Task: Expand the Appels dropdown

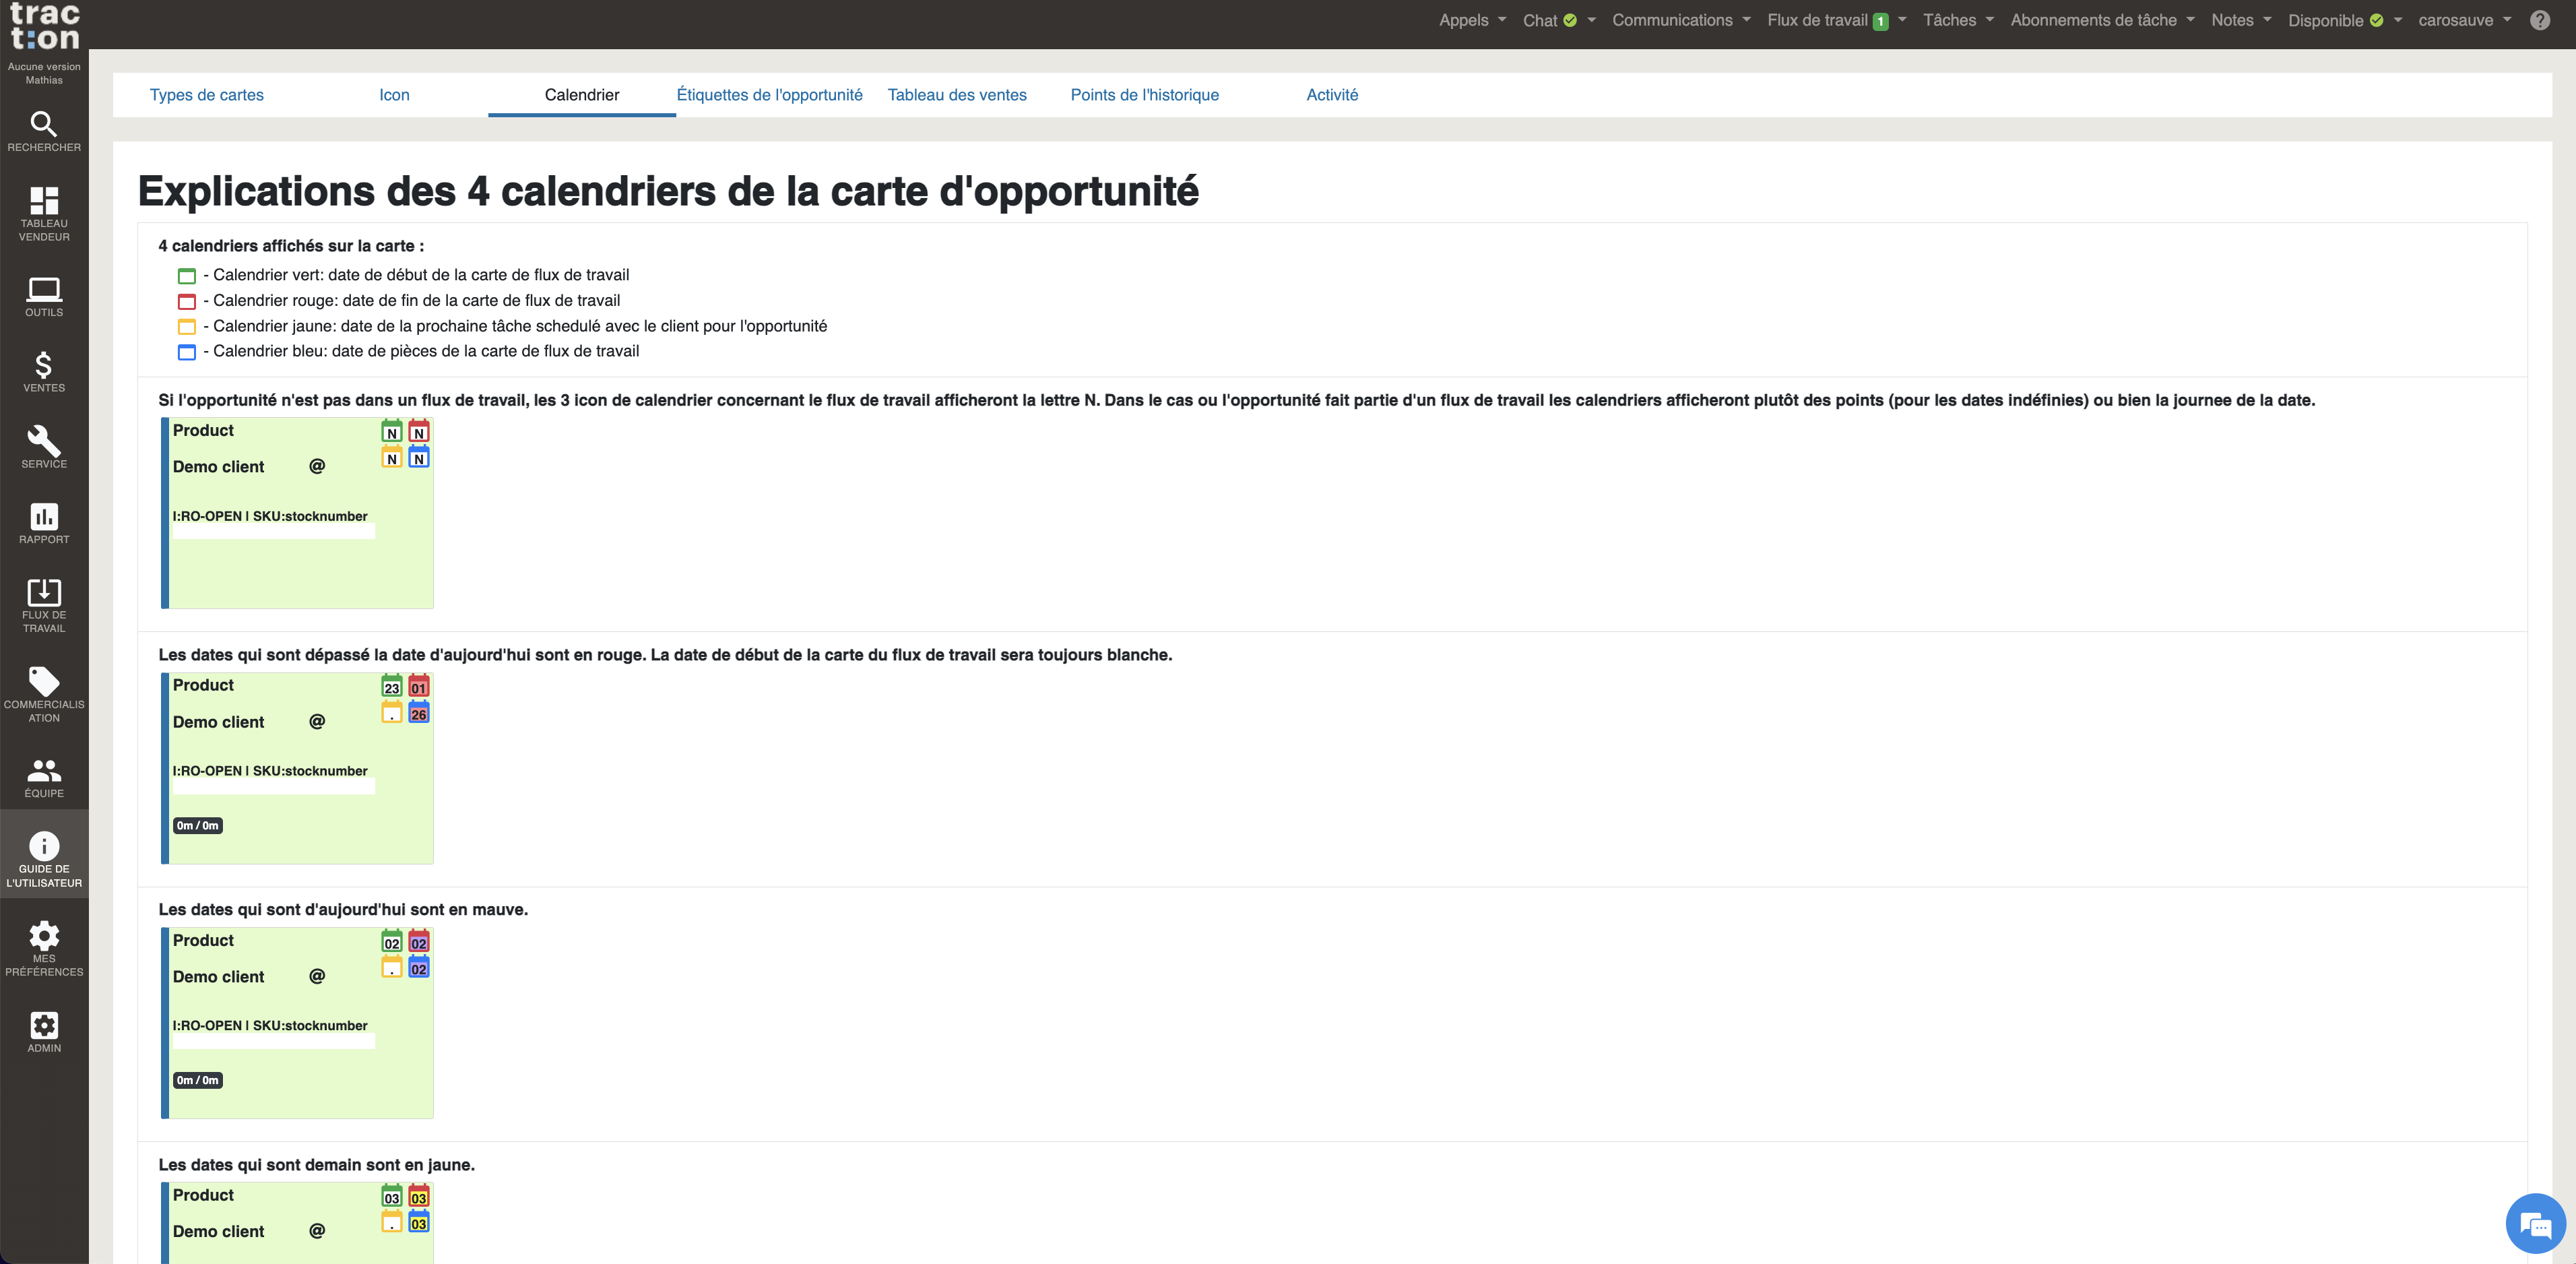Action: (1472, 20)
